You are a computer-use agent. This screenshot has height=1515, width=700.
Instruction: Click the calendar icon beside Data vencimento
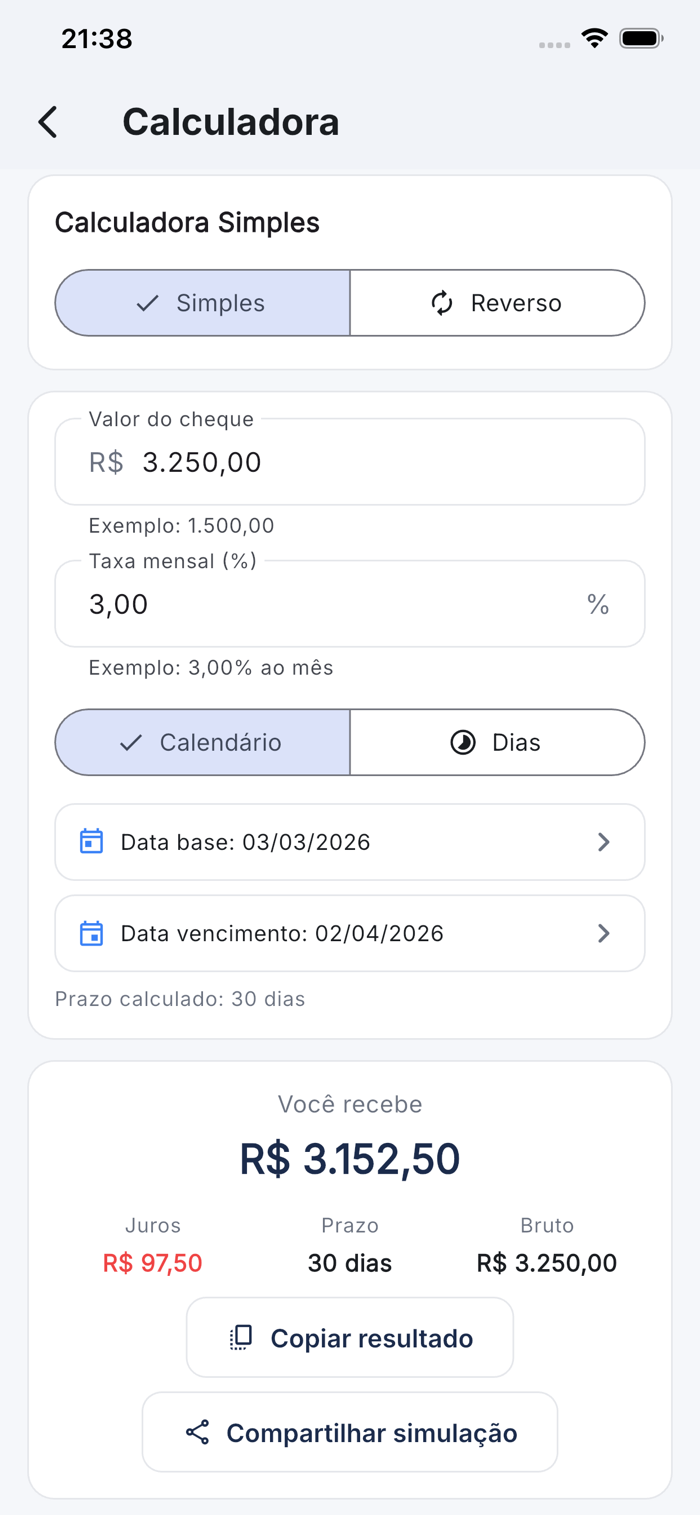click(x=91, y=933)
